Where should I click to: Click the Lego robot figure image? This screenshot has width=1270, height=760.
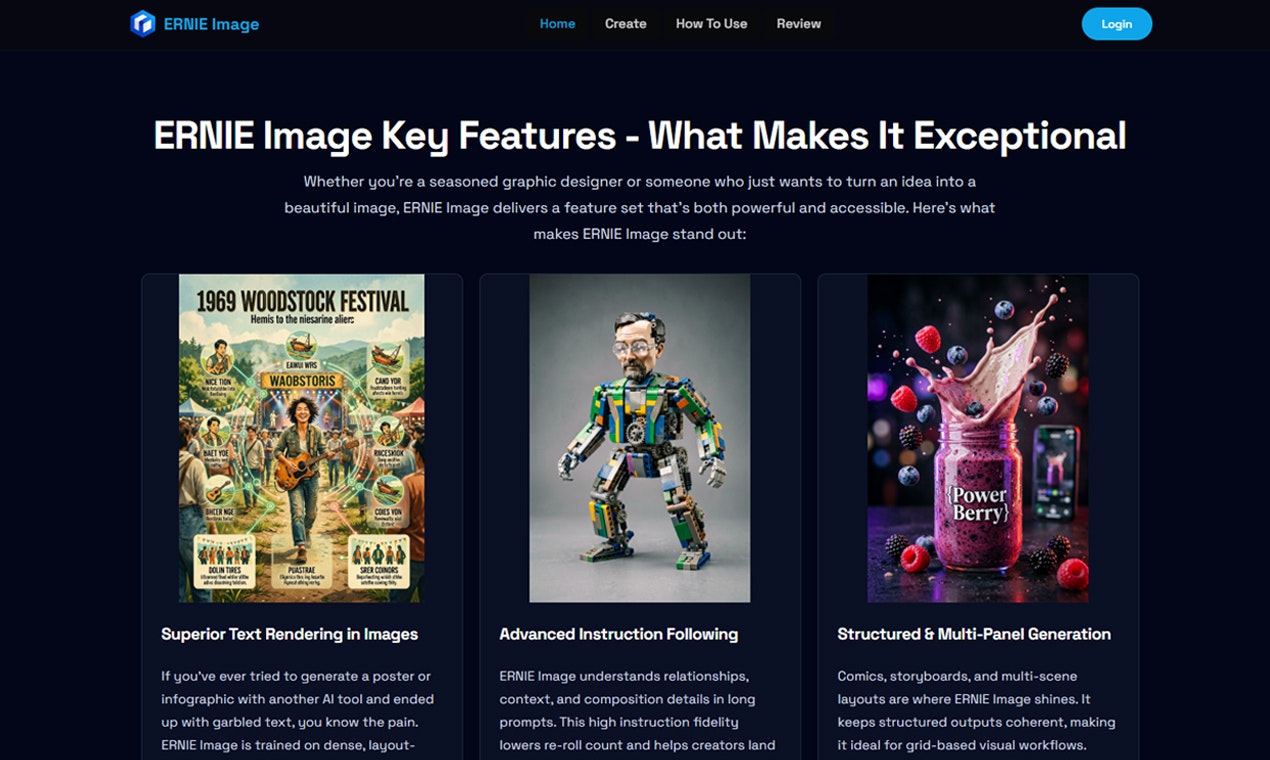[638, 437]
